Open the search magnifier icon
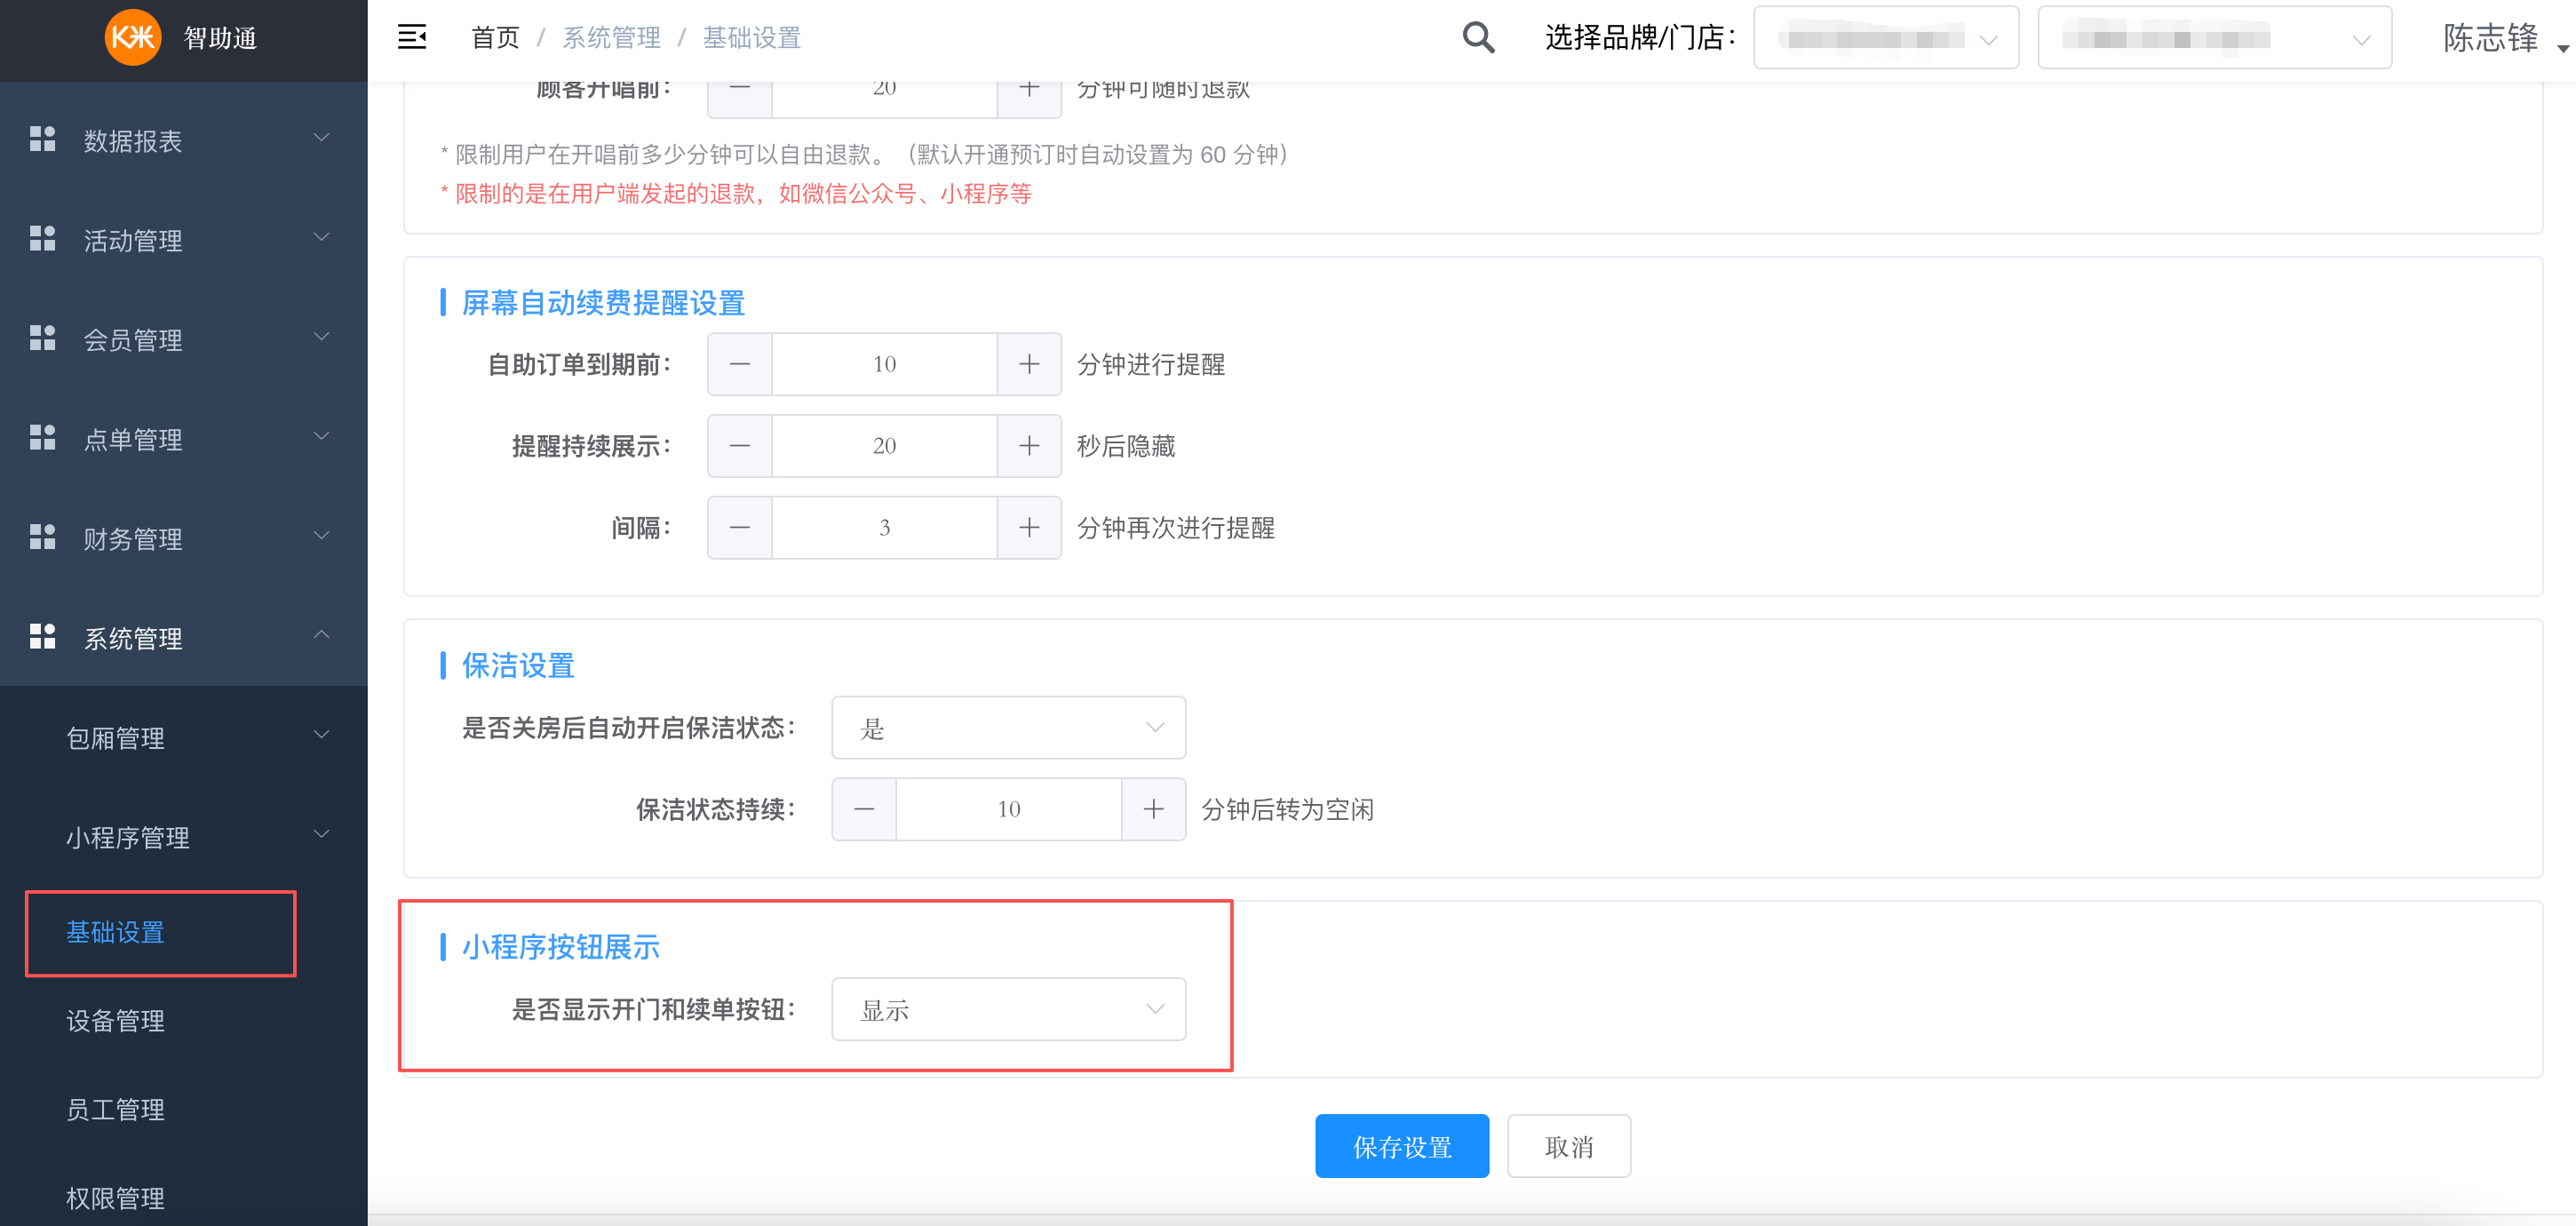Screen dimensions: 2576x1226 (x=1478, y=37)
